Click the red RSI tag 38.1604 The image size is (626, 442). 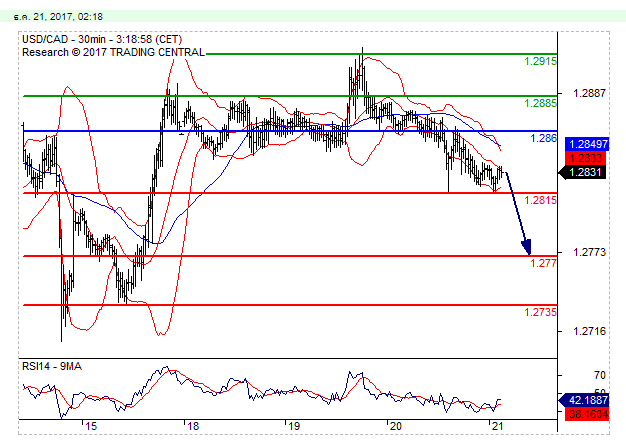coord(587,414)
